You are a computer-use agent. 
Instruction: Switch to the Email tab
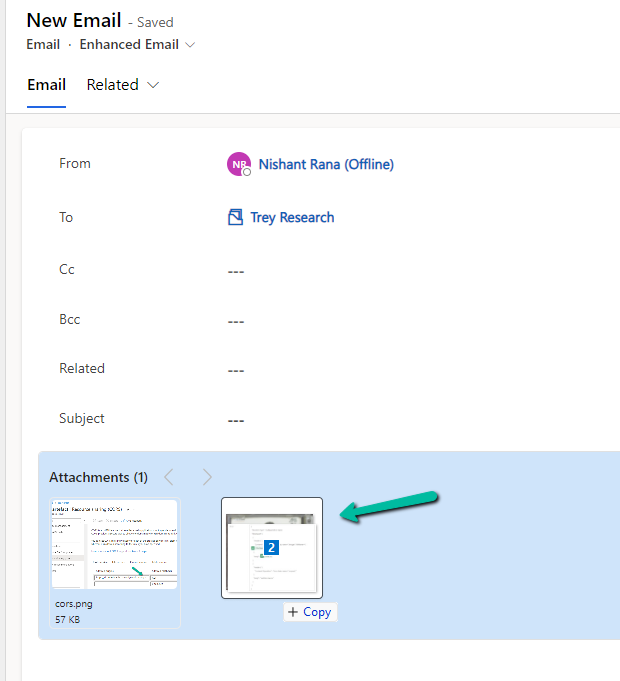pos(46,85)
